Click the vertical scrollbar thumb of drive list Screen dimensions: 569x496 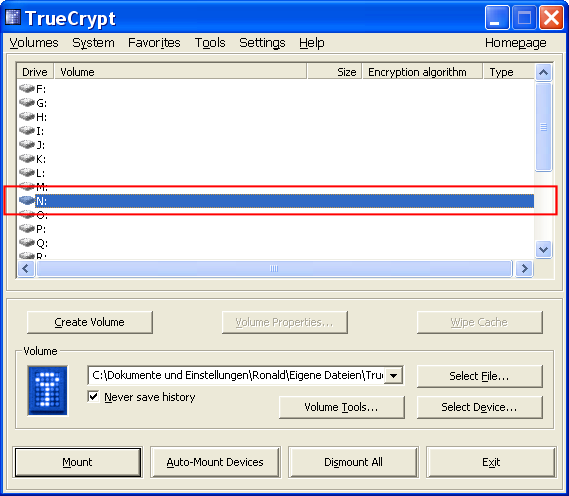click(x=543, y=127)
